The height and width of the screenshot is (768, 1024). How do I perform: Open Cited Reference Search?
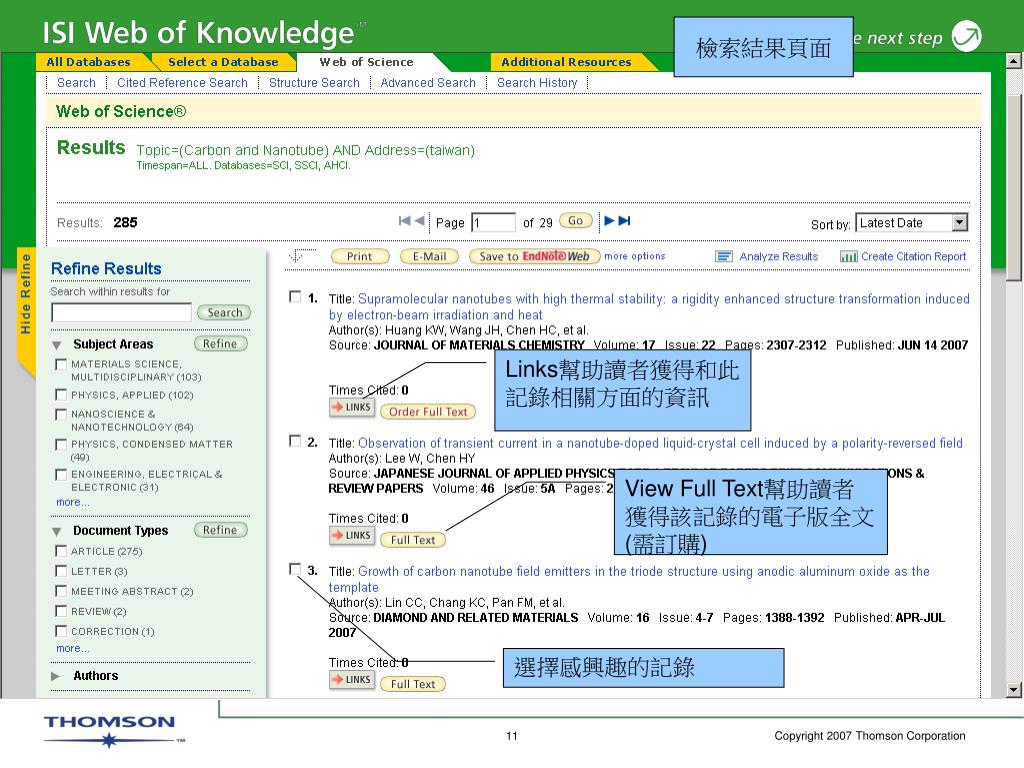182,83
